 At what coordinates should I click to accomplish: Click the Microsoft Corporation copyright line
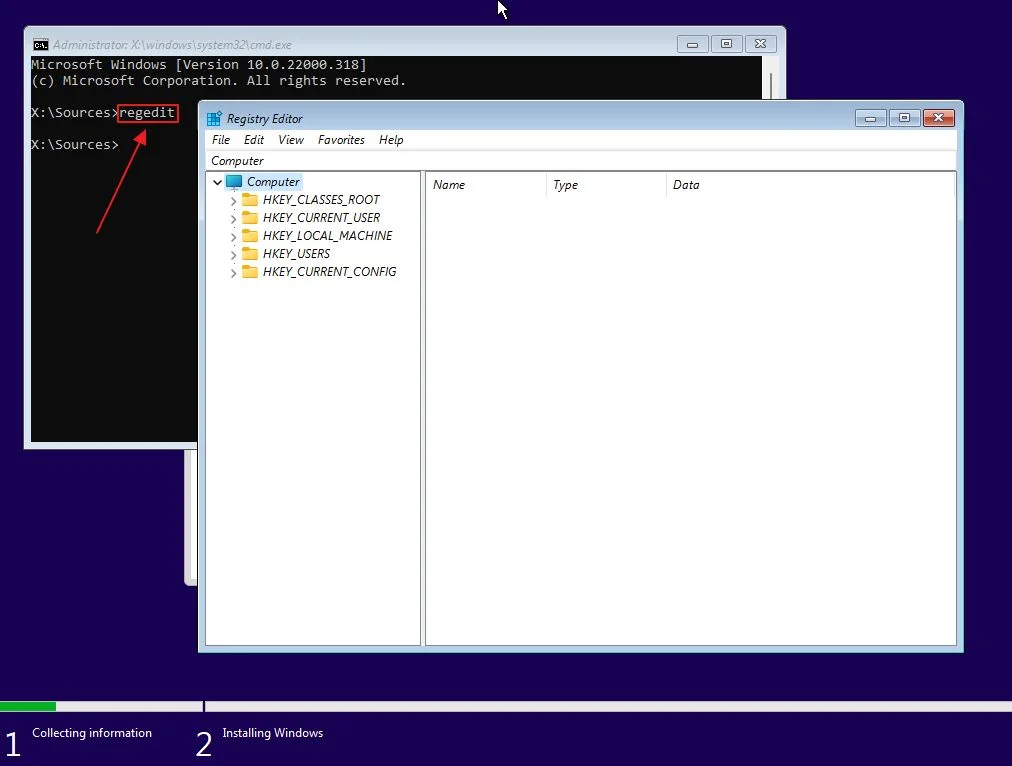(219, 81)
